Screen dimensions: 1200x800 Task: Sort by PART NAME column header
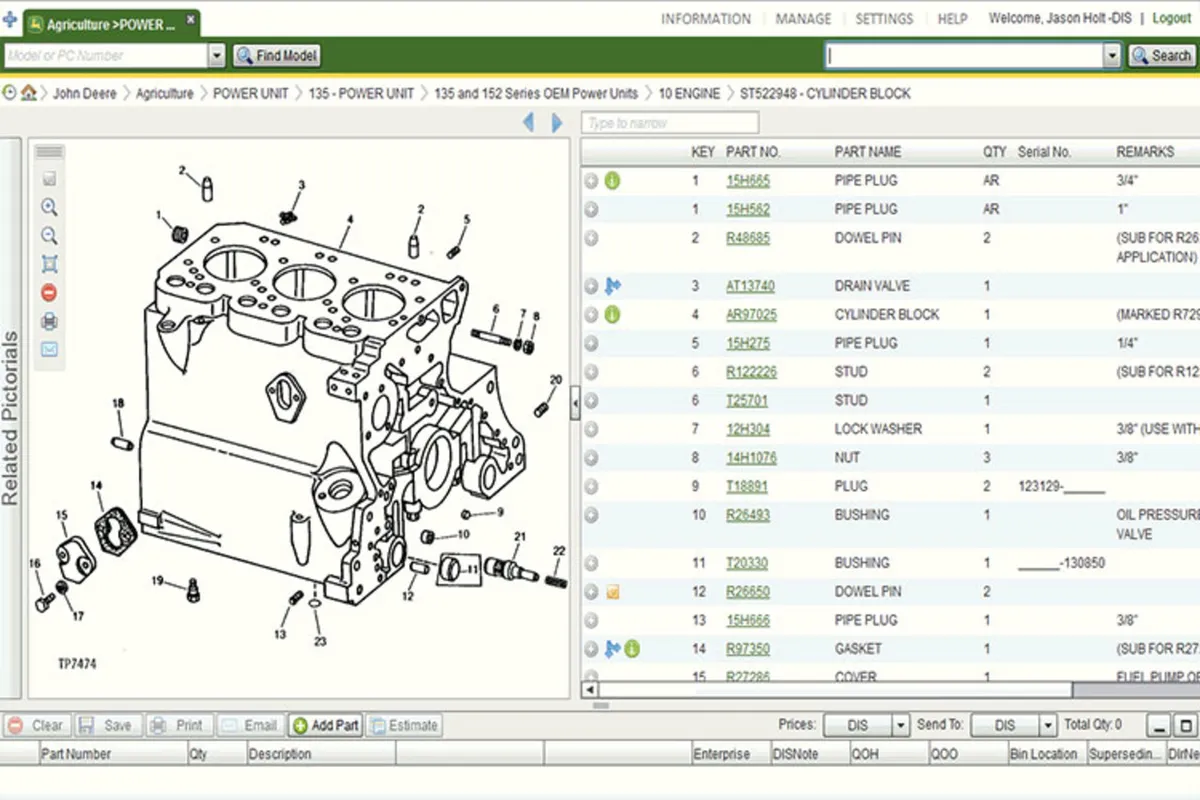[868, 152]
